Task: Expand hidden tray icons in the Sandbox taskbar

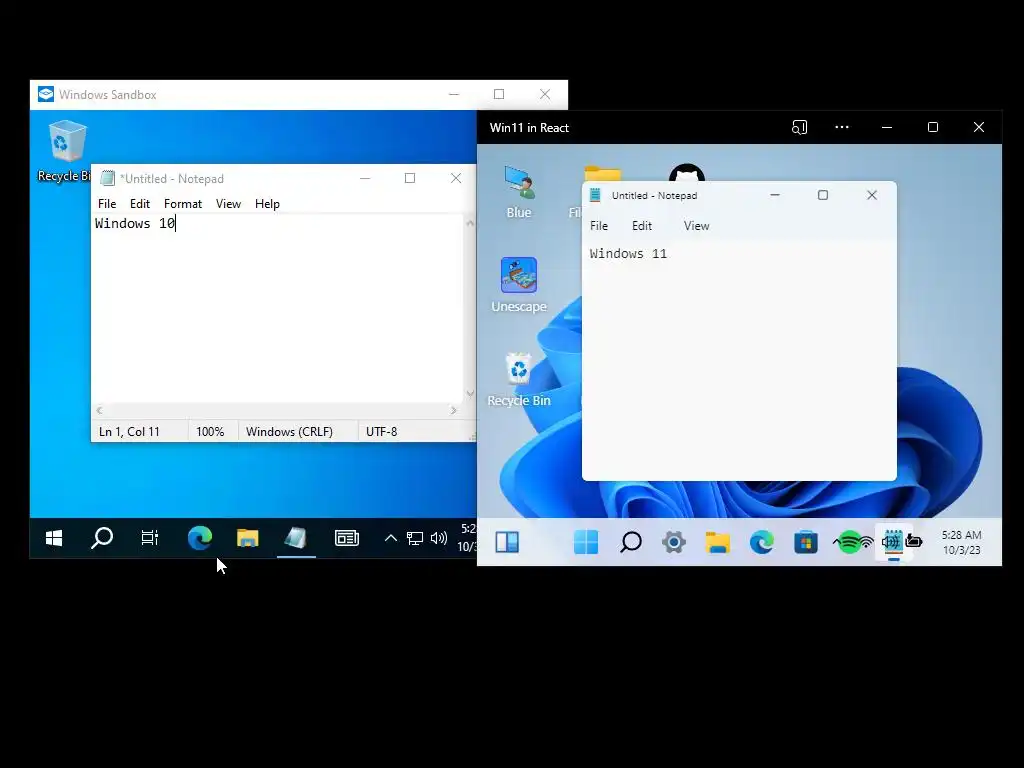Action: pos(391,538)
